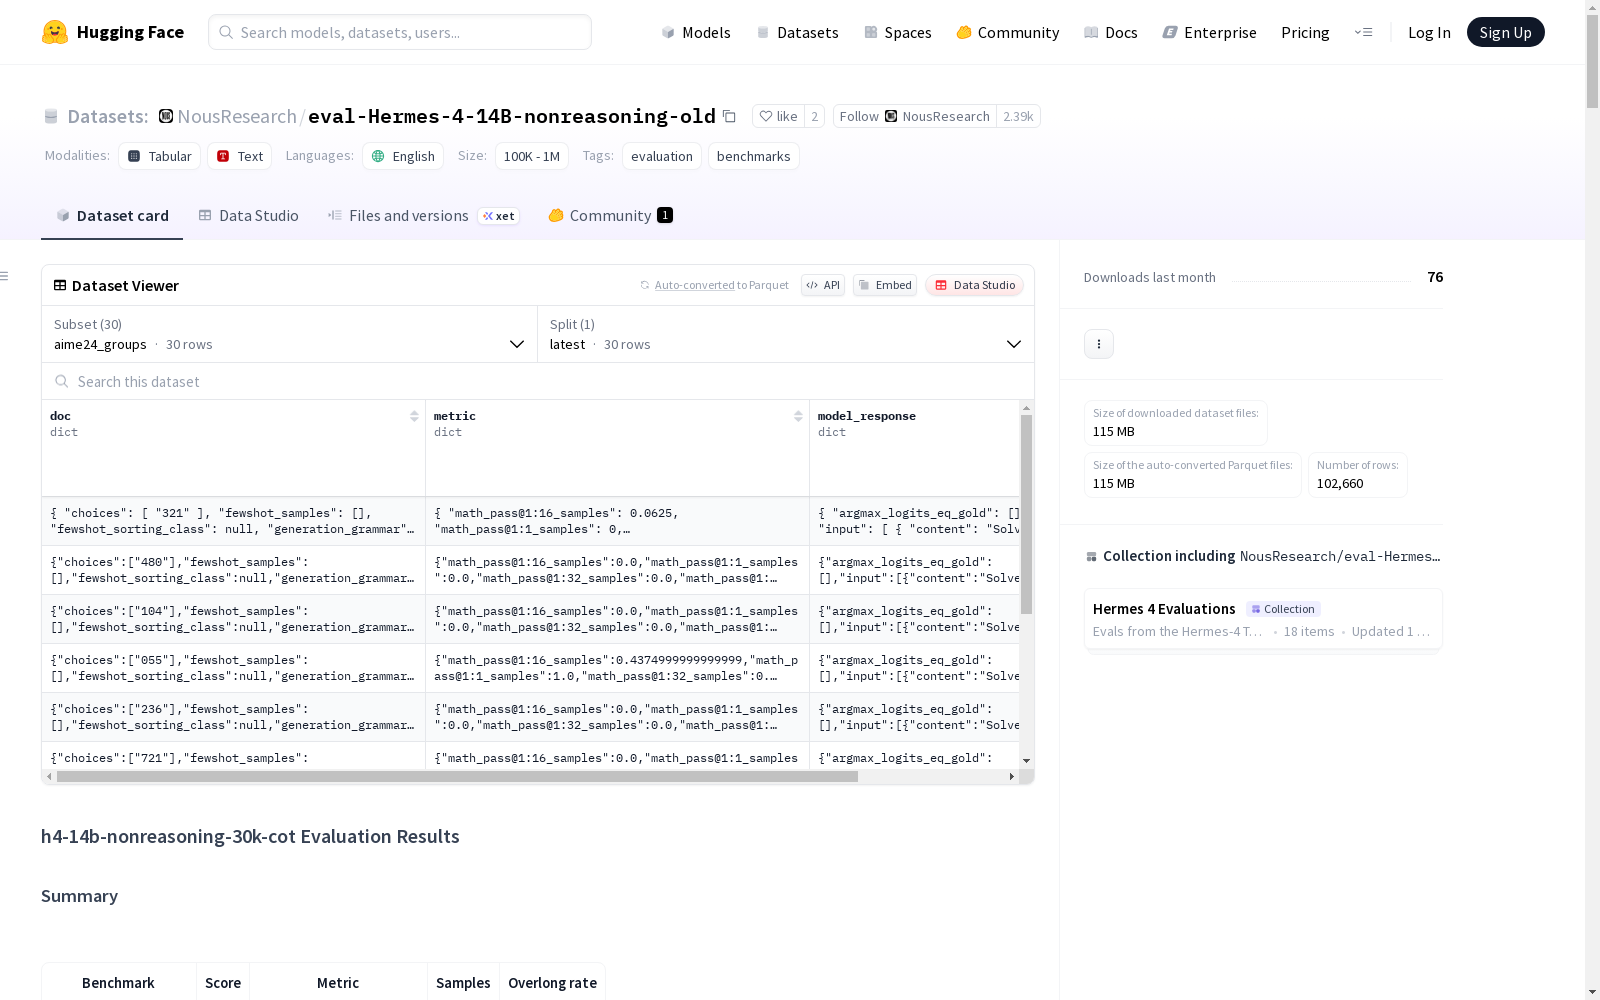The image size is (1600, 1000).
Task: Click the 102,660 number of rows value
Action: pyautogui.click(x=1340, y=484)
